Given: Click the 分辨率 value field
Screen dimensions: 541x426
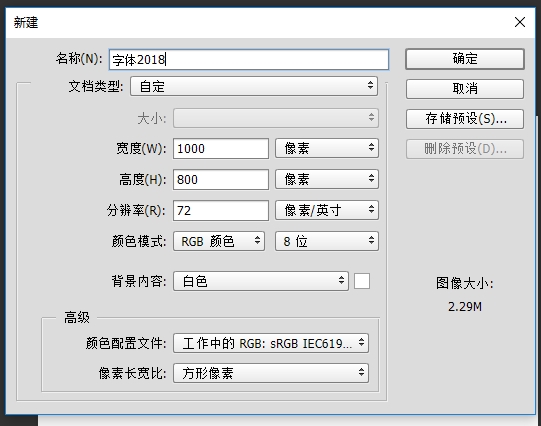Looking at the screenshot, I should [x=221, y=210].
